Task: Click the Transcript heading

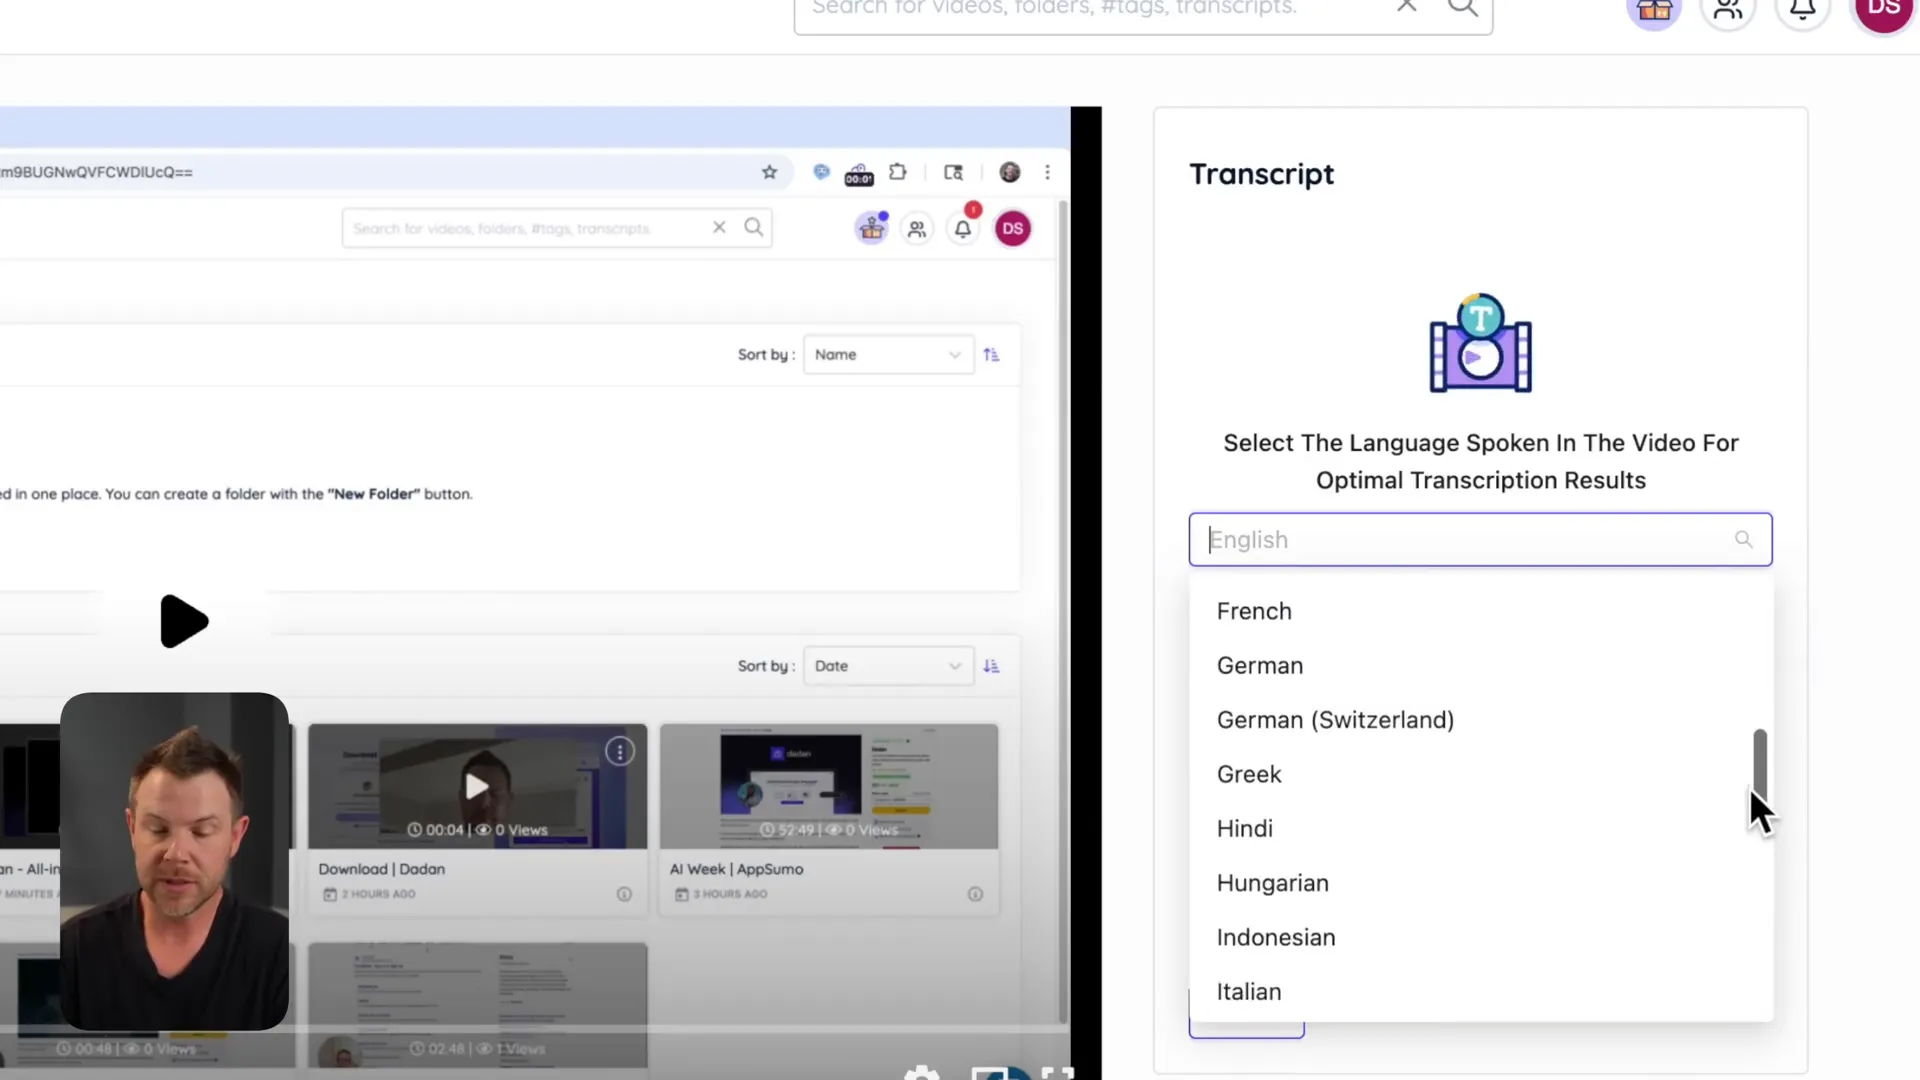Action: 1261,174
